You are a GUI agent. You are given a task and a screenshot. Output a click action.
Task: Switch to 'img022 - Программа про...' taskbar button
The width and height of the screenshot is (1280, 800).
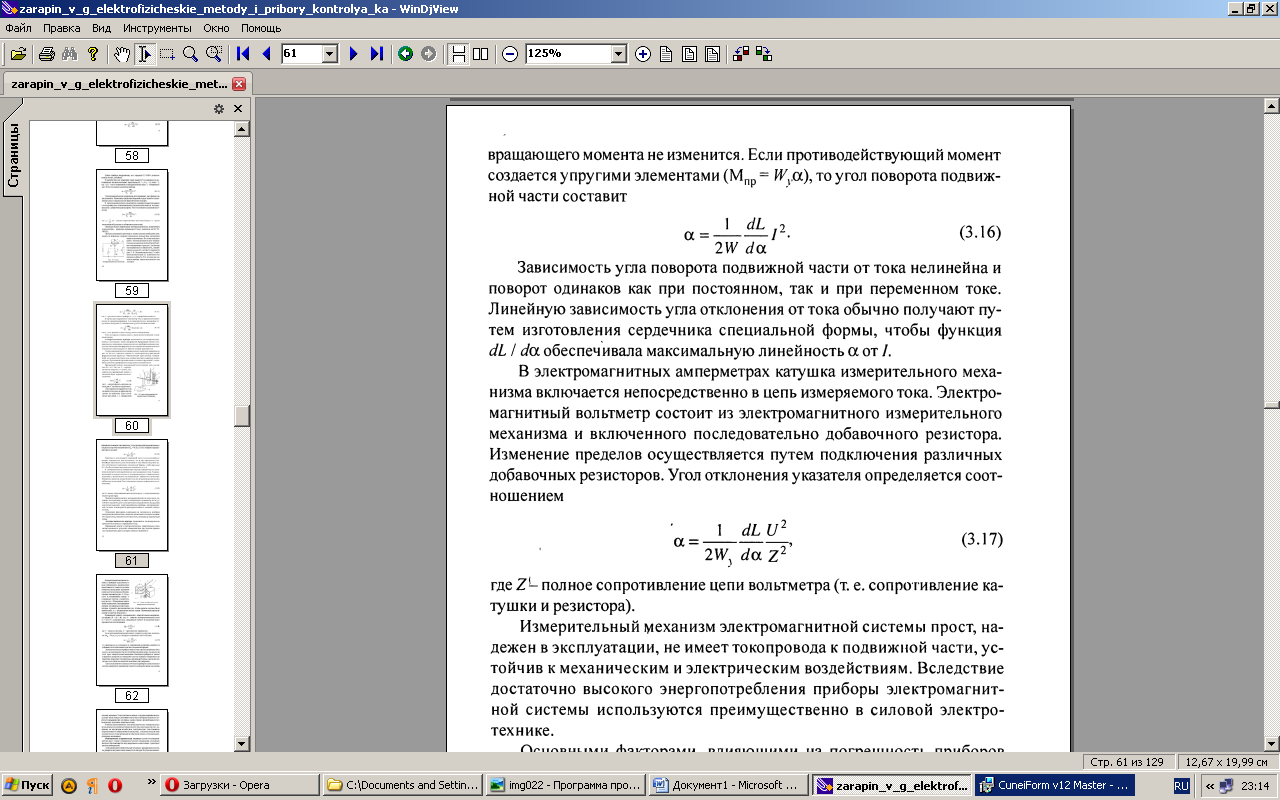[x=565, y=785]
